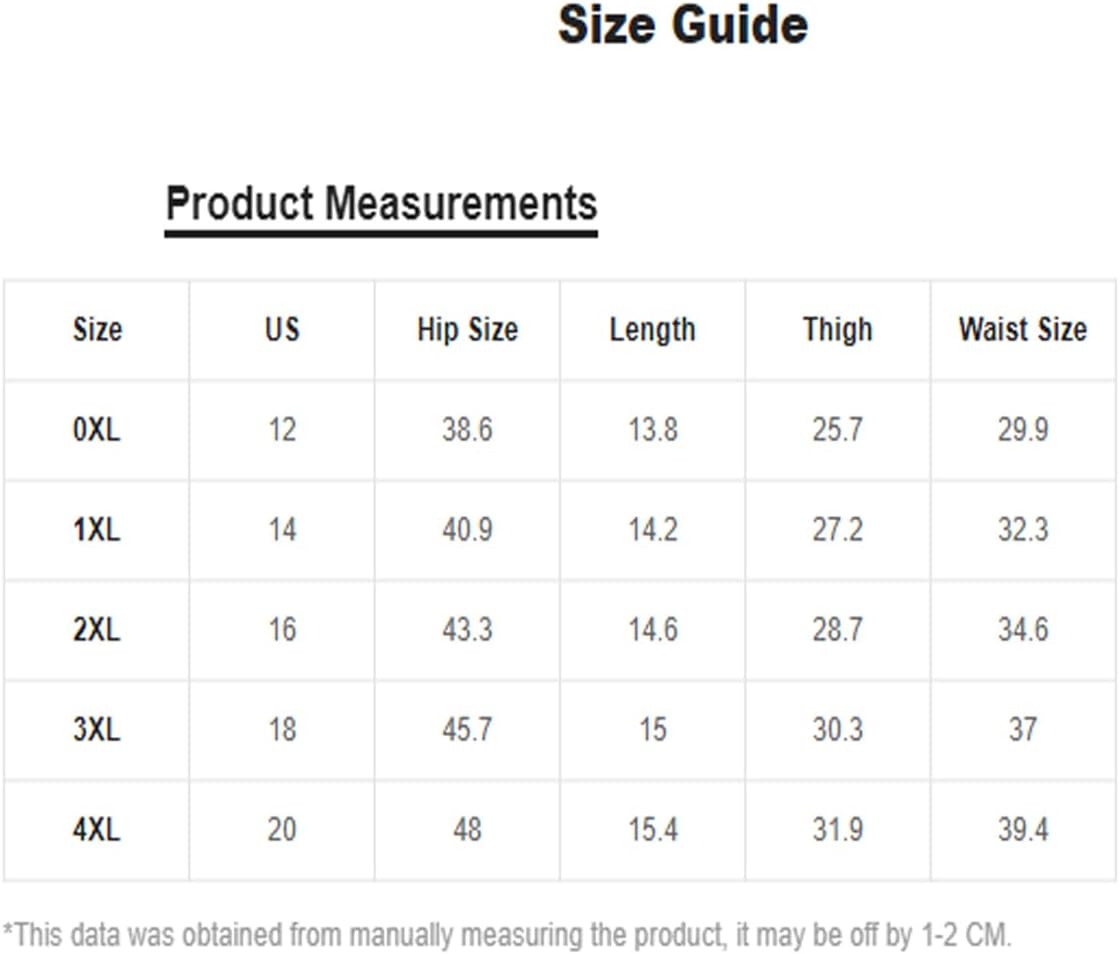Click the US column header
1120x954 pixels.
[282, 330]
